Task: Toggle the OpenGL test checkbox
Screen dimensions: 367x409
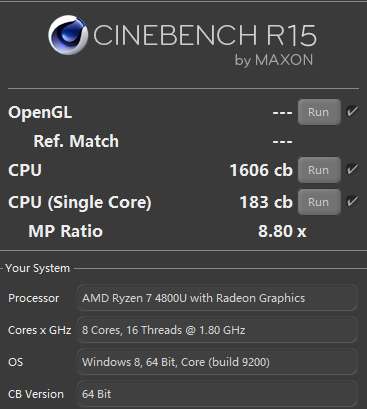Action: tap(352, 111)
